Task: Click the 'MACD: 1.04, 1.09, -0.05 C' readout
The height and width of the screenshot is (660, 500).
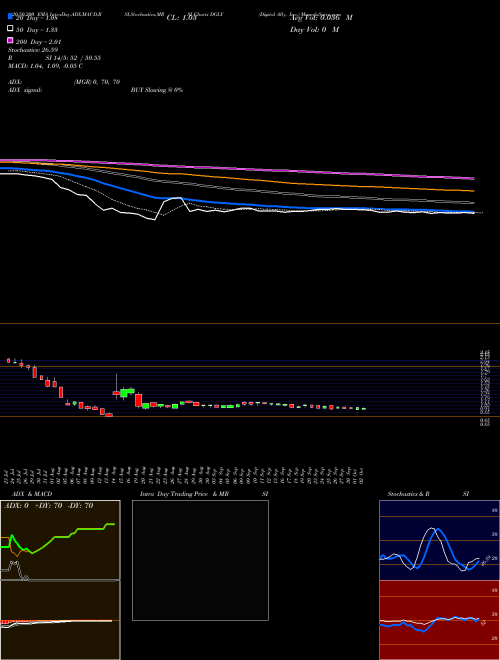Action: (45, 66)
